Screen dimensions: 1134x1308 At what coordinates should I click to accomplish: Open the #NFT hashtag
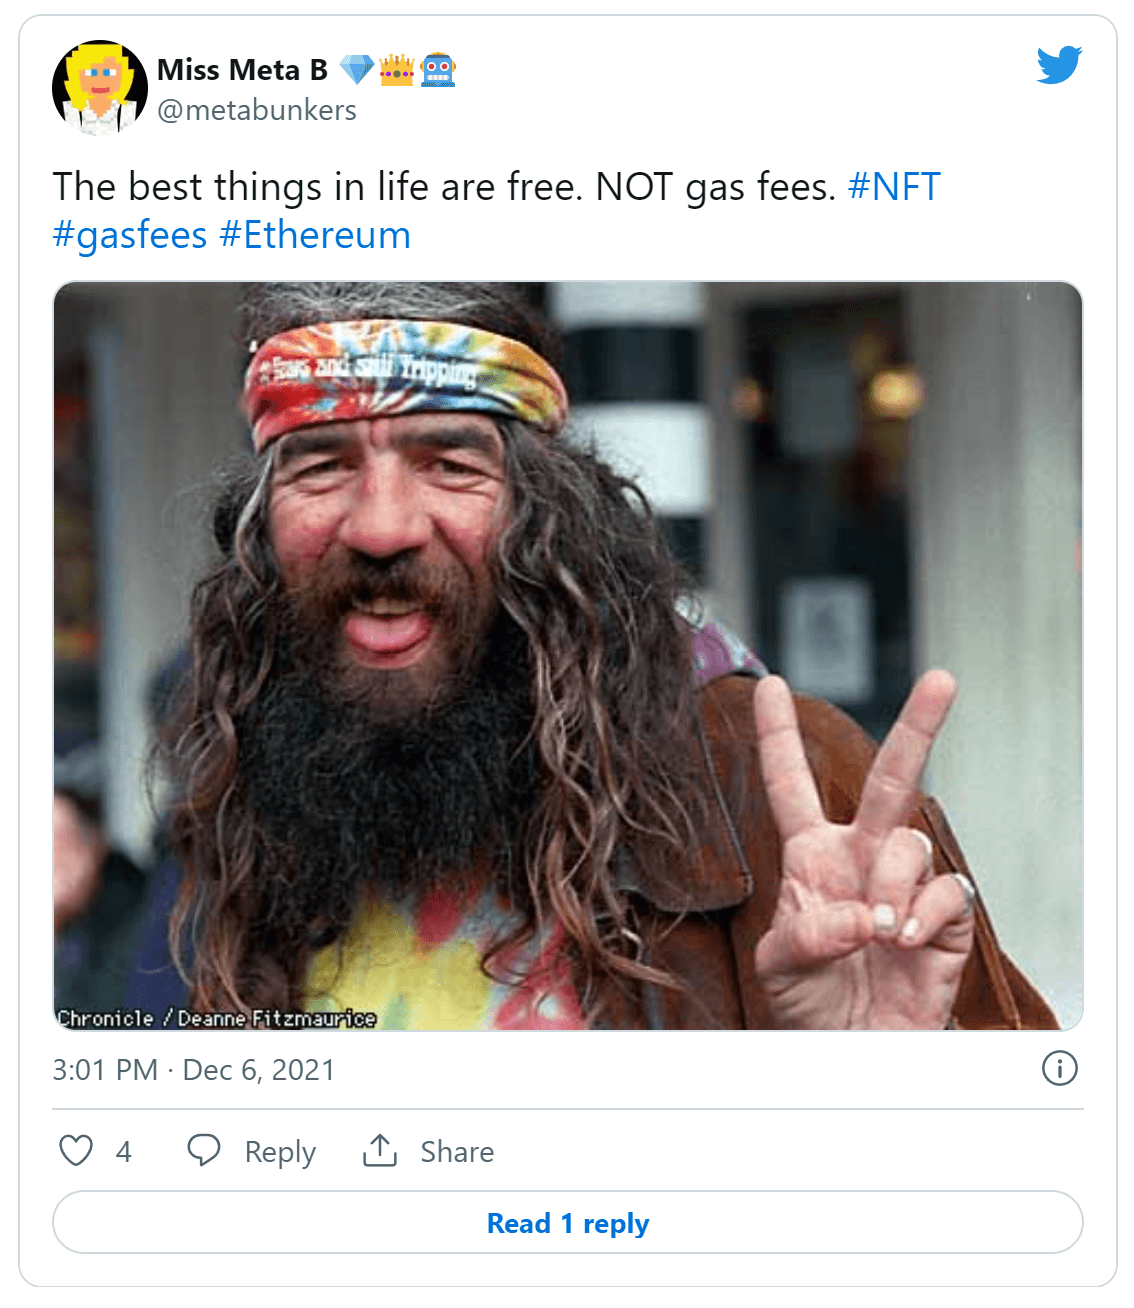tap(894, 186)
